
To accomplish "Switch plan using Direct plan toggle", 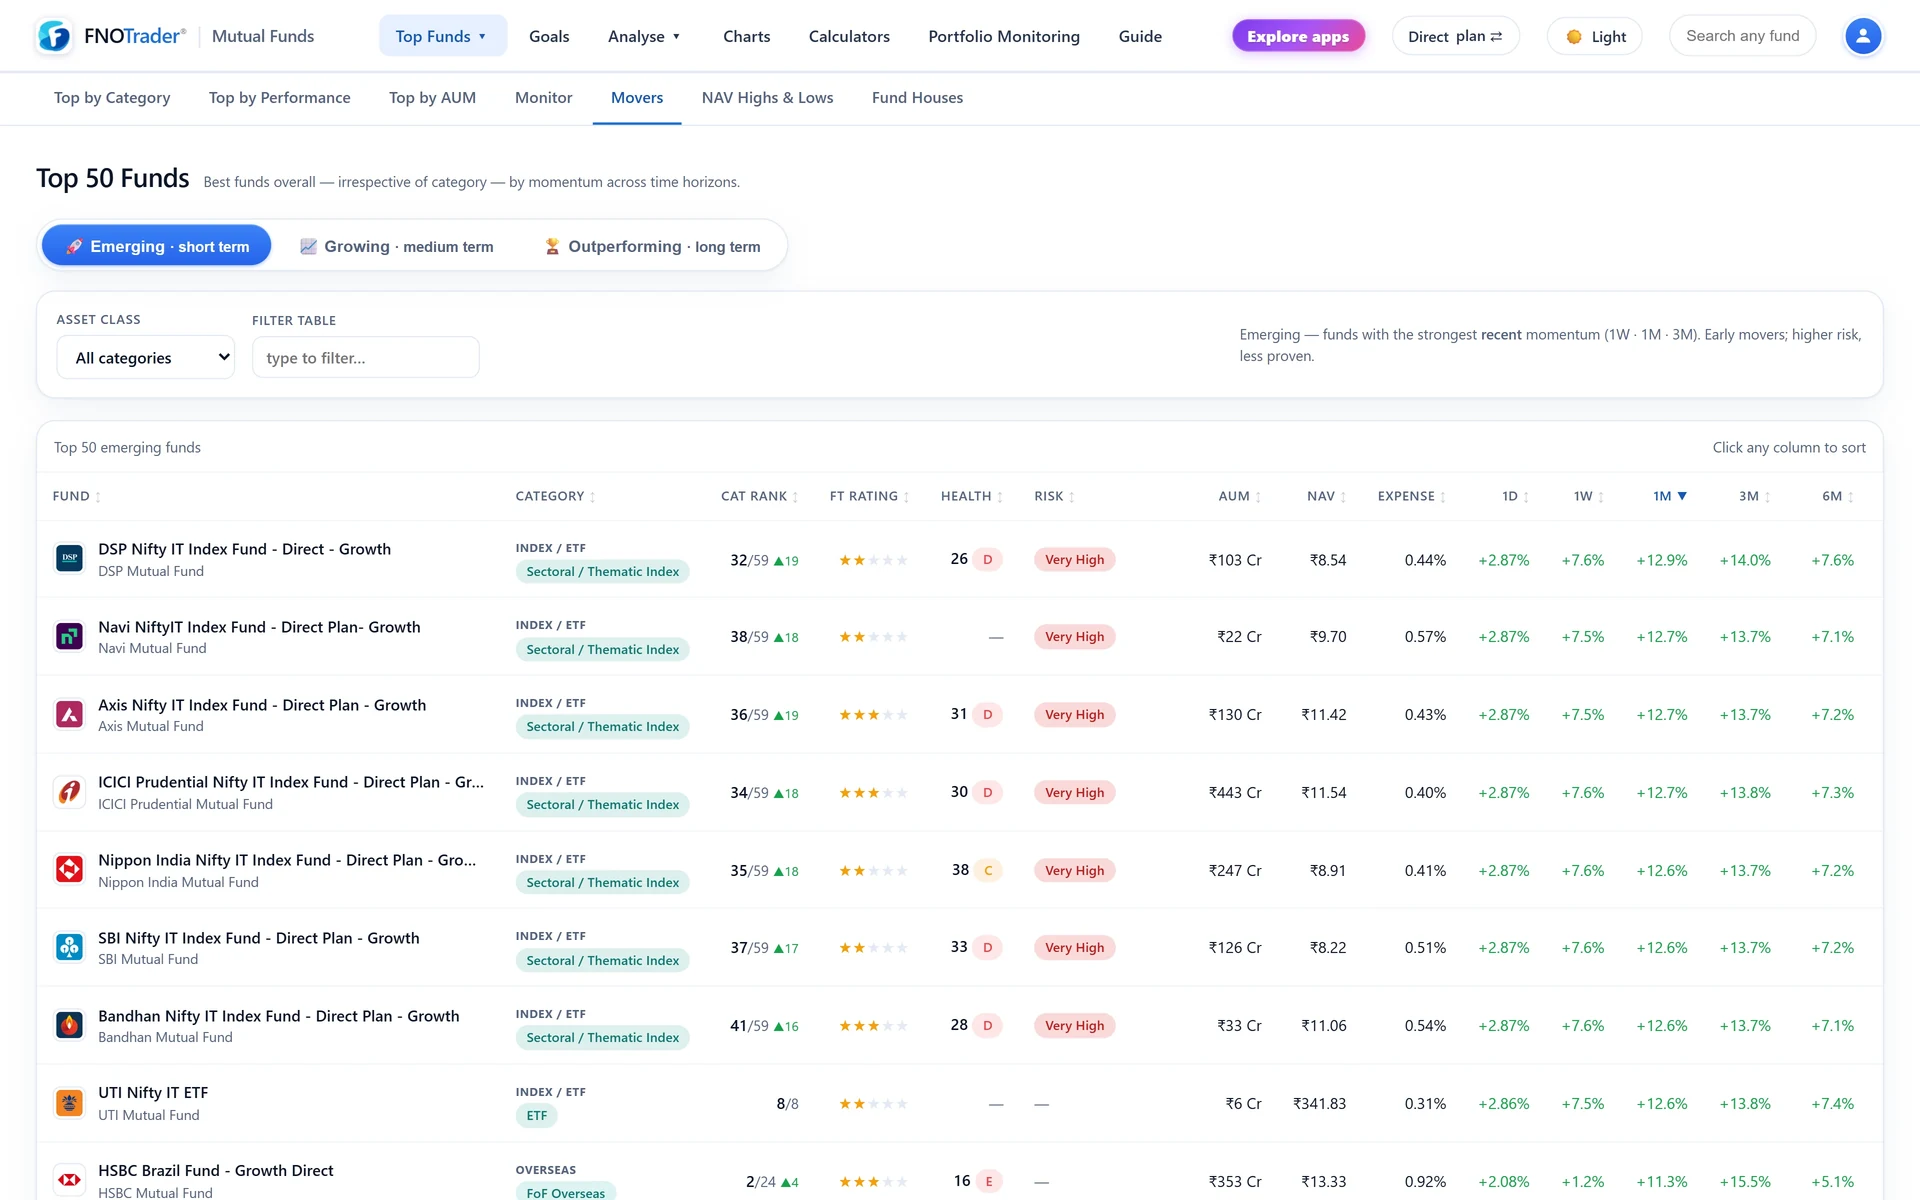I will point(1455,36).
